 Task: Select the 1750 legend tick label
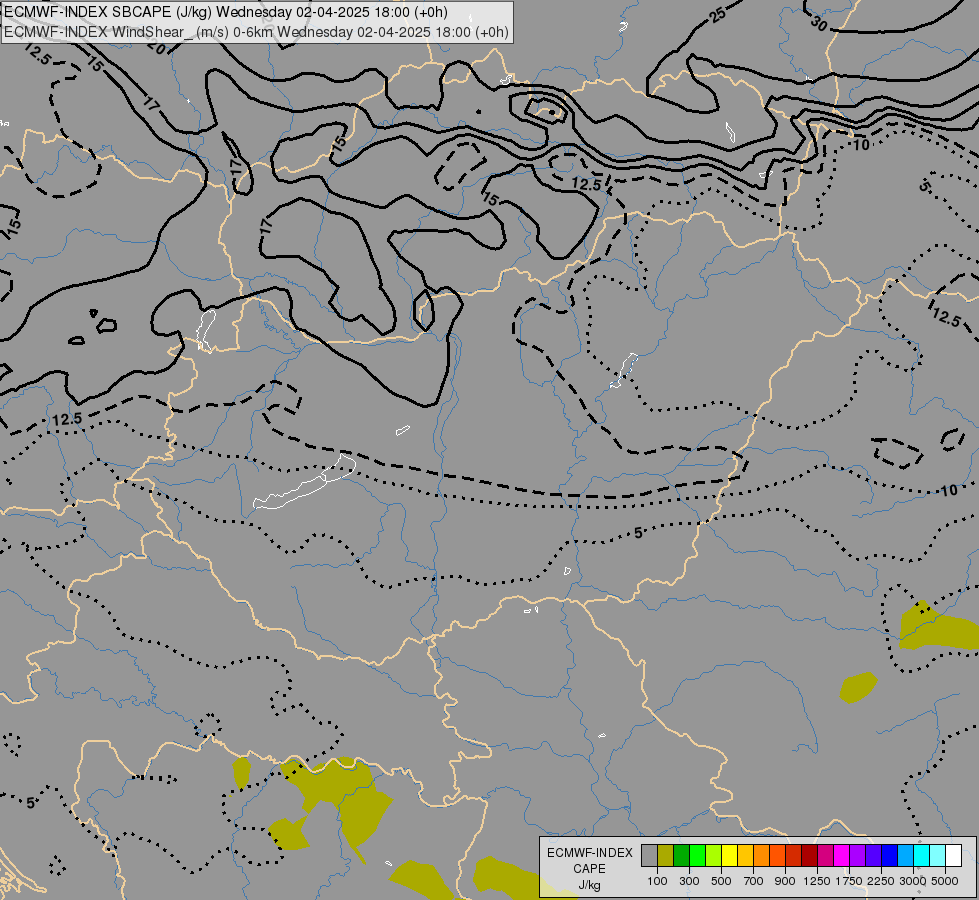pos(849,881)
